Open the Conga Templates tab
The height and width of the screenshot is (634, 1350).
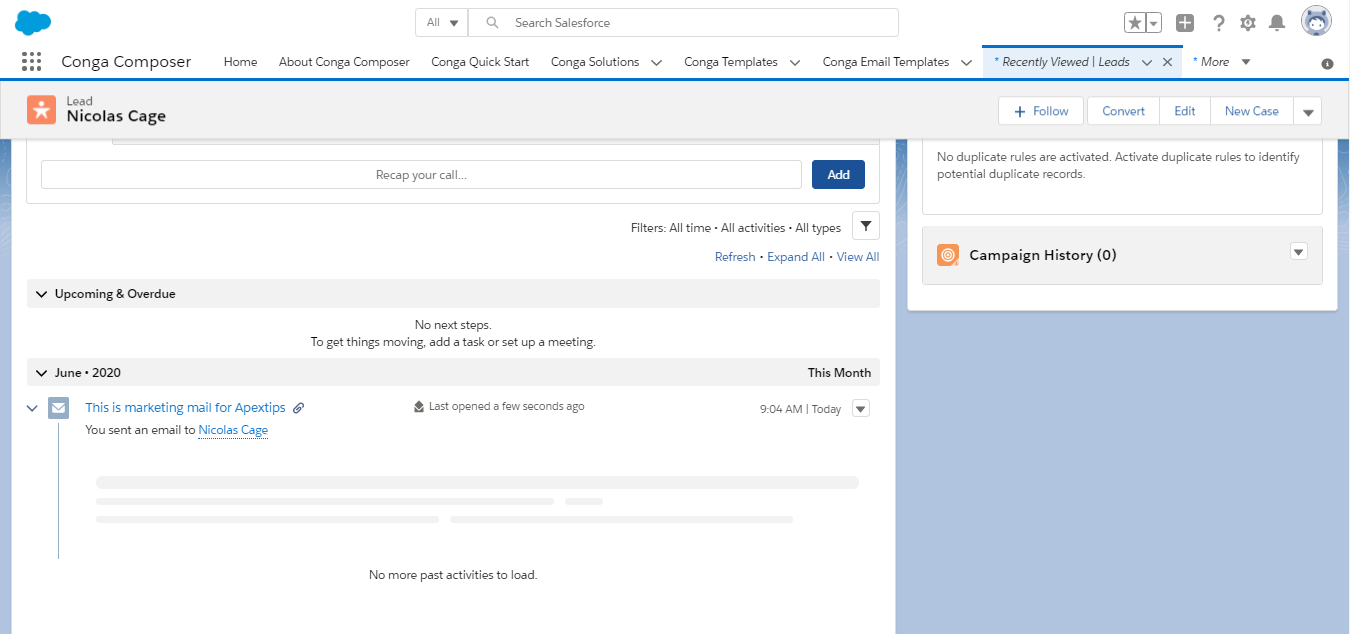click(731, 62)
